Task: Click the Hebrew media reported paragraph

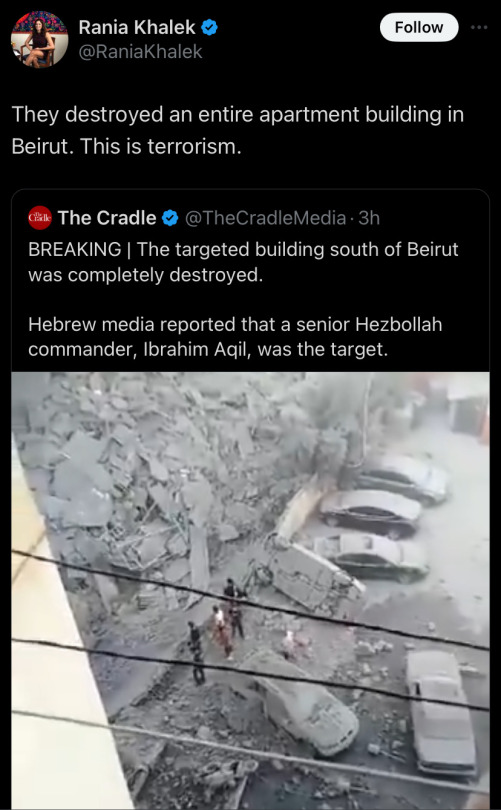Action: (x=235, y=337)
